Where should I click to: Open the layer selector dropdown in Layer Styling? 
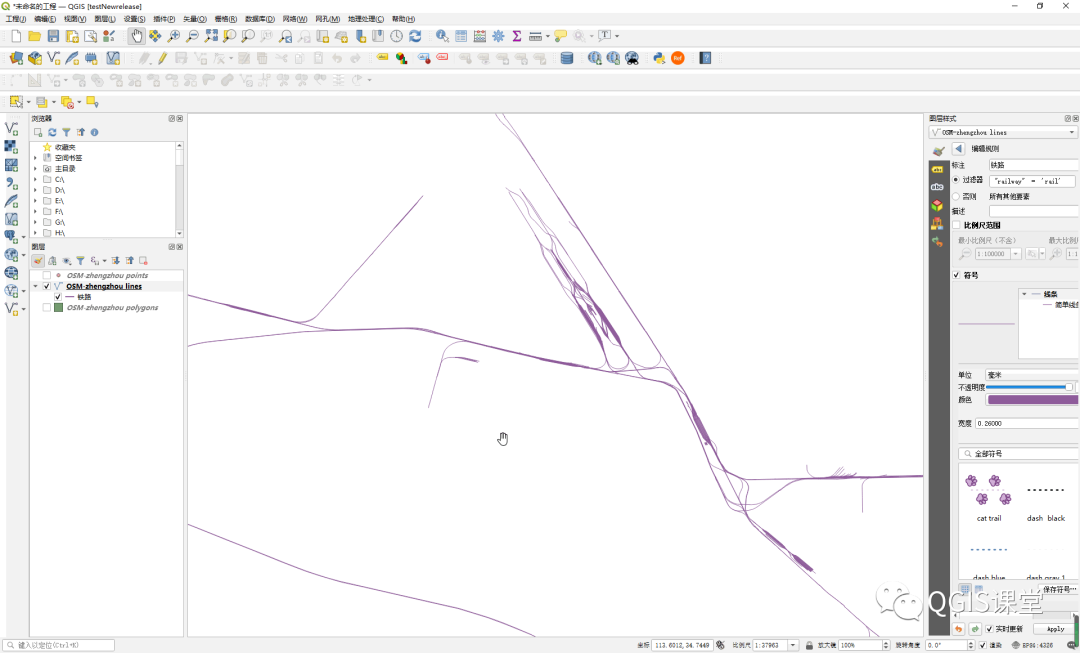(1003, 132)
